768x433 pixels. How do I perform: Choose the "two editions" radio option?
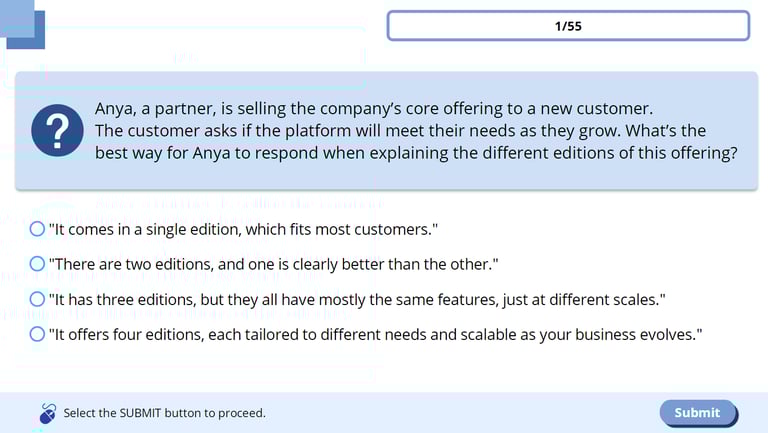pyautogui.click(x=37, y=264)
